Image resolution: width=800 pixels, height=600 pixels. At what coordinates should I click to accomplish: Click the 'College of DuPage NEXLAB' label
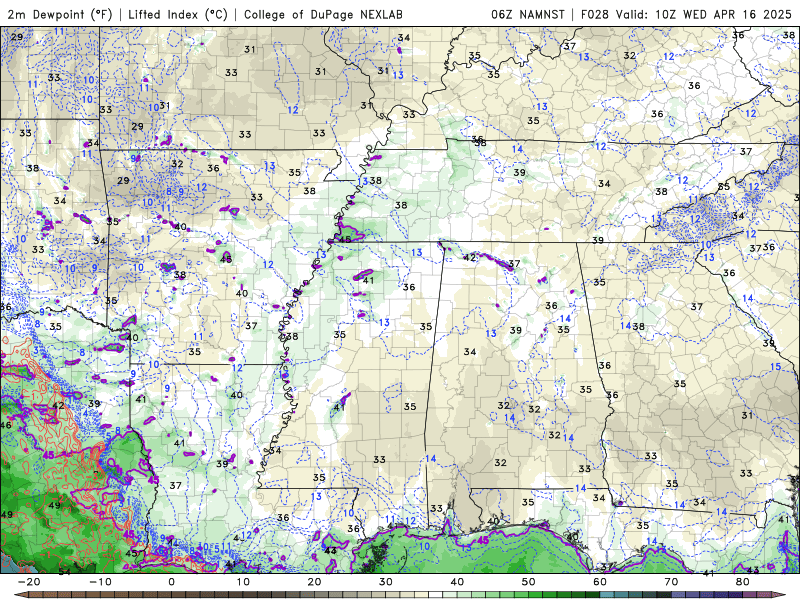pyautogui.click(x=323, y=14)
